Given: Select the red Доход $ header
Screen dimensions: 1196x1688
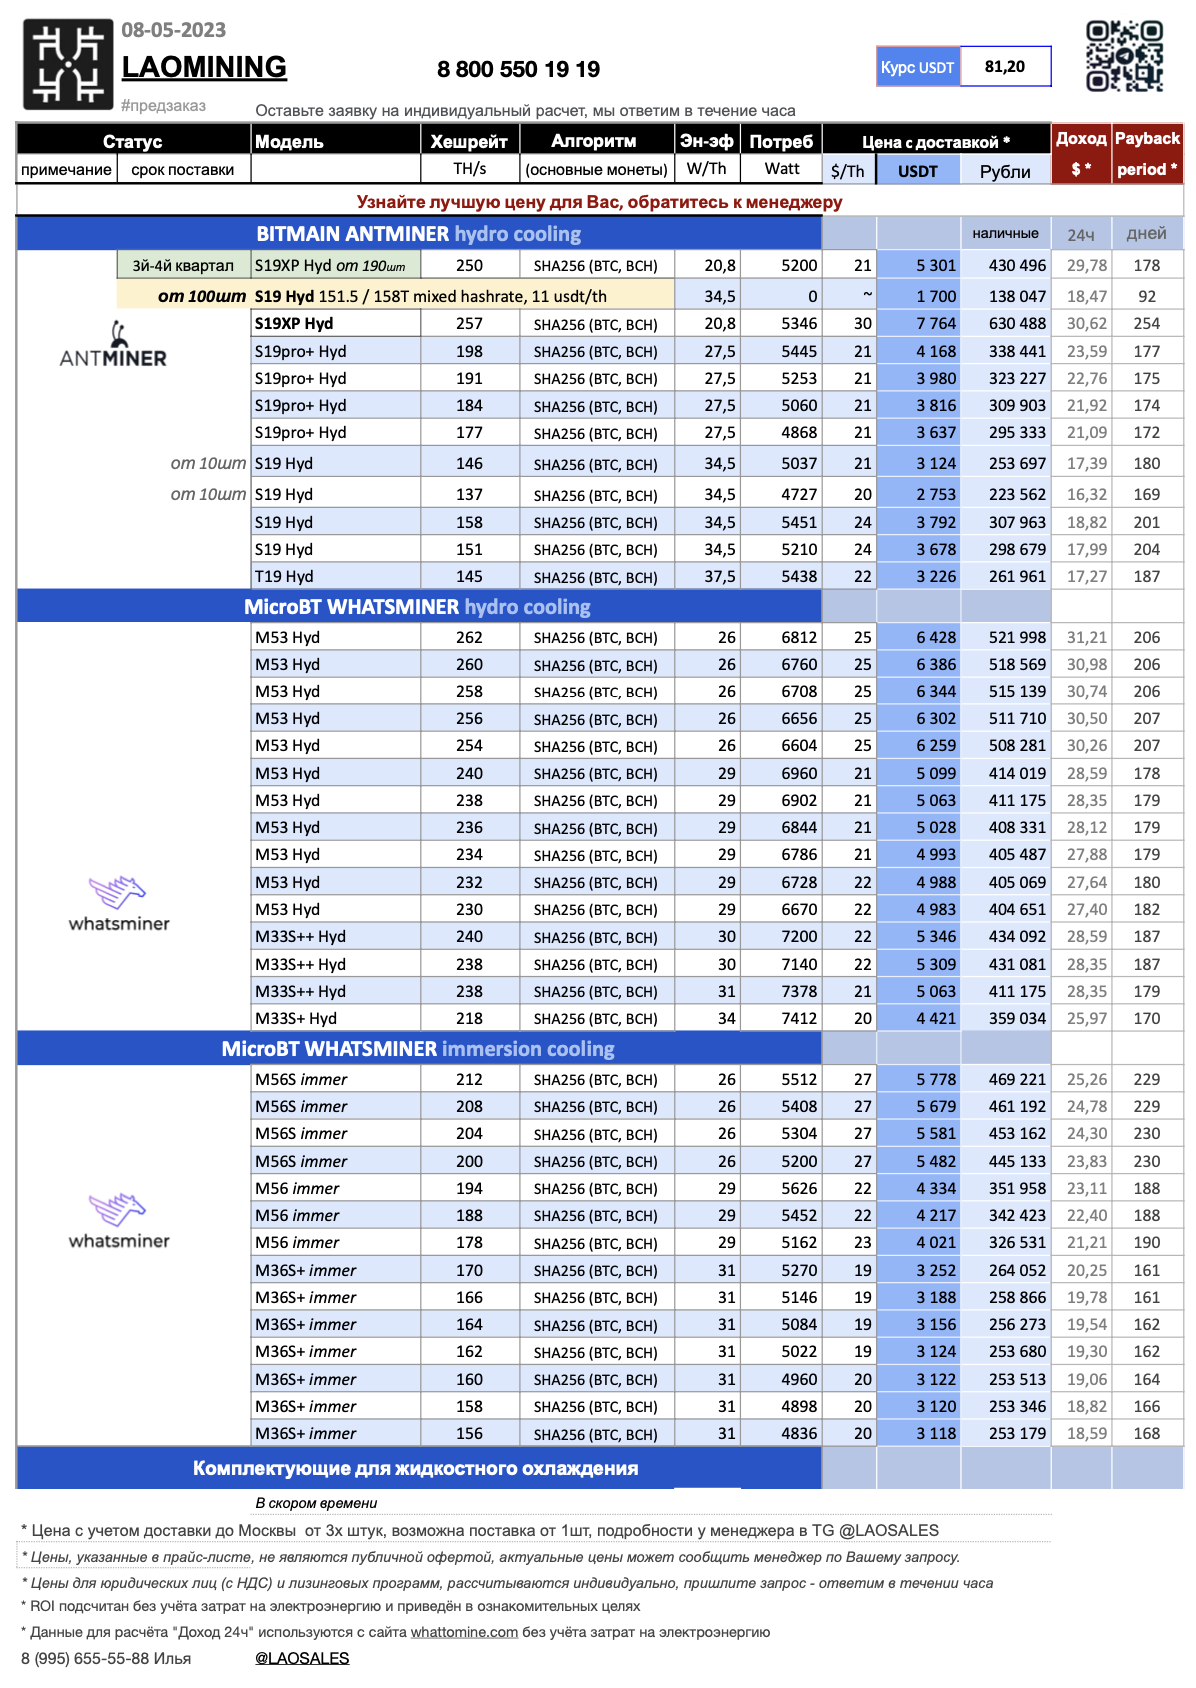Looking at the screenshot, I should pos(1081,153).
